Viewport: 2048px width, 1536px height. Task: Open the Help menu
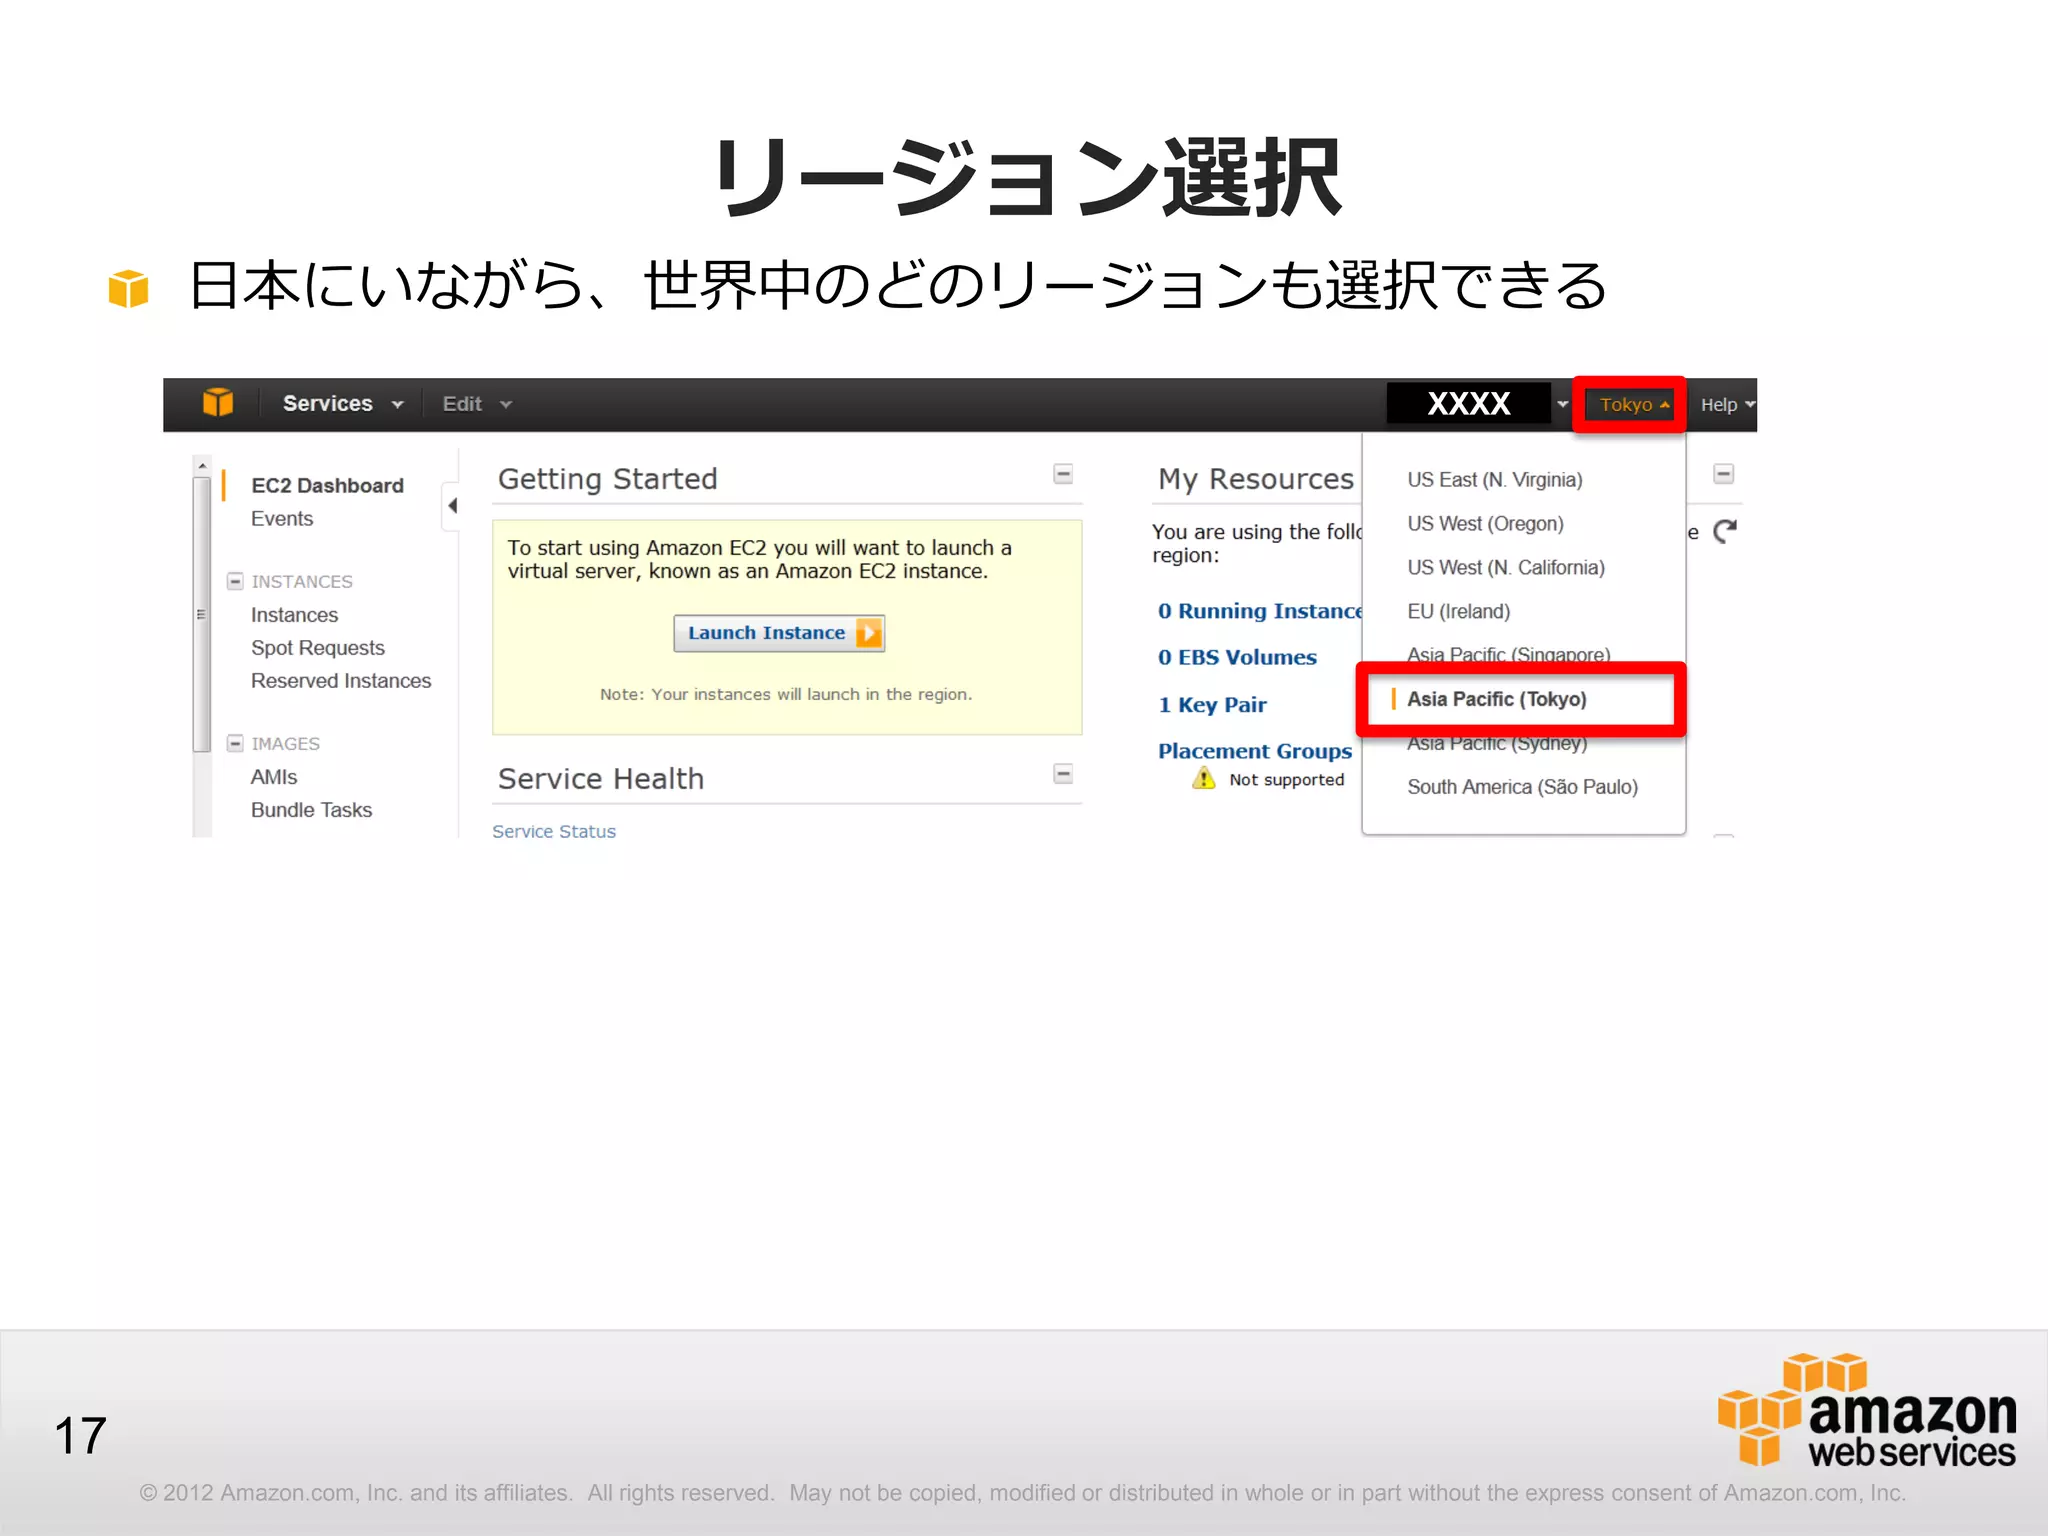[x=1727, y=405]
